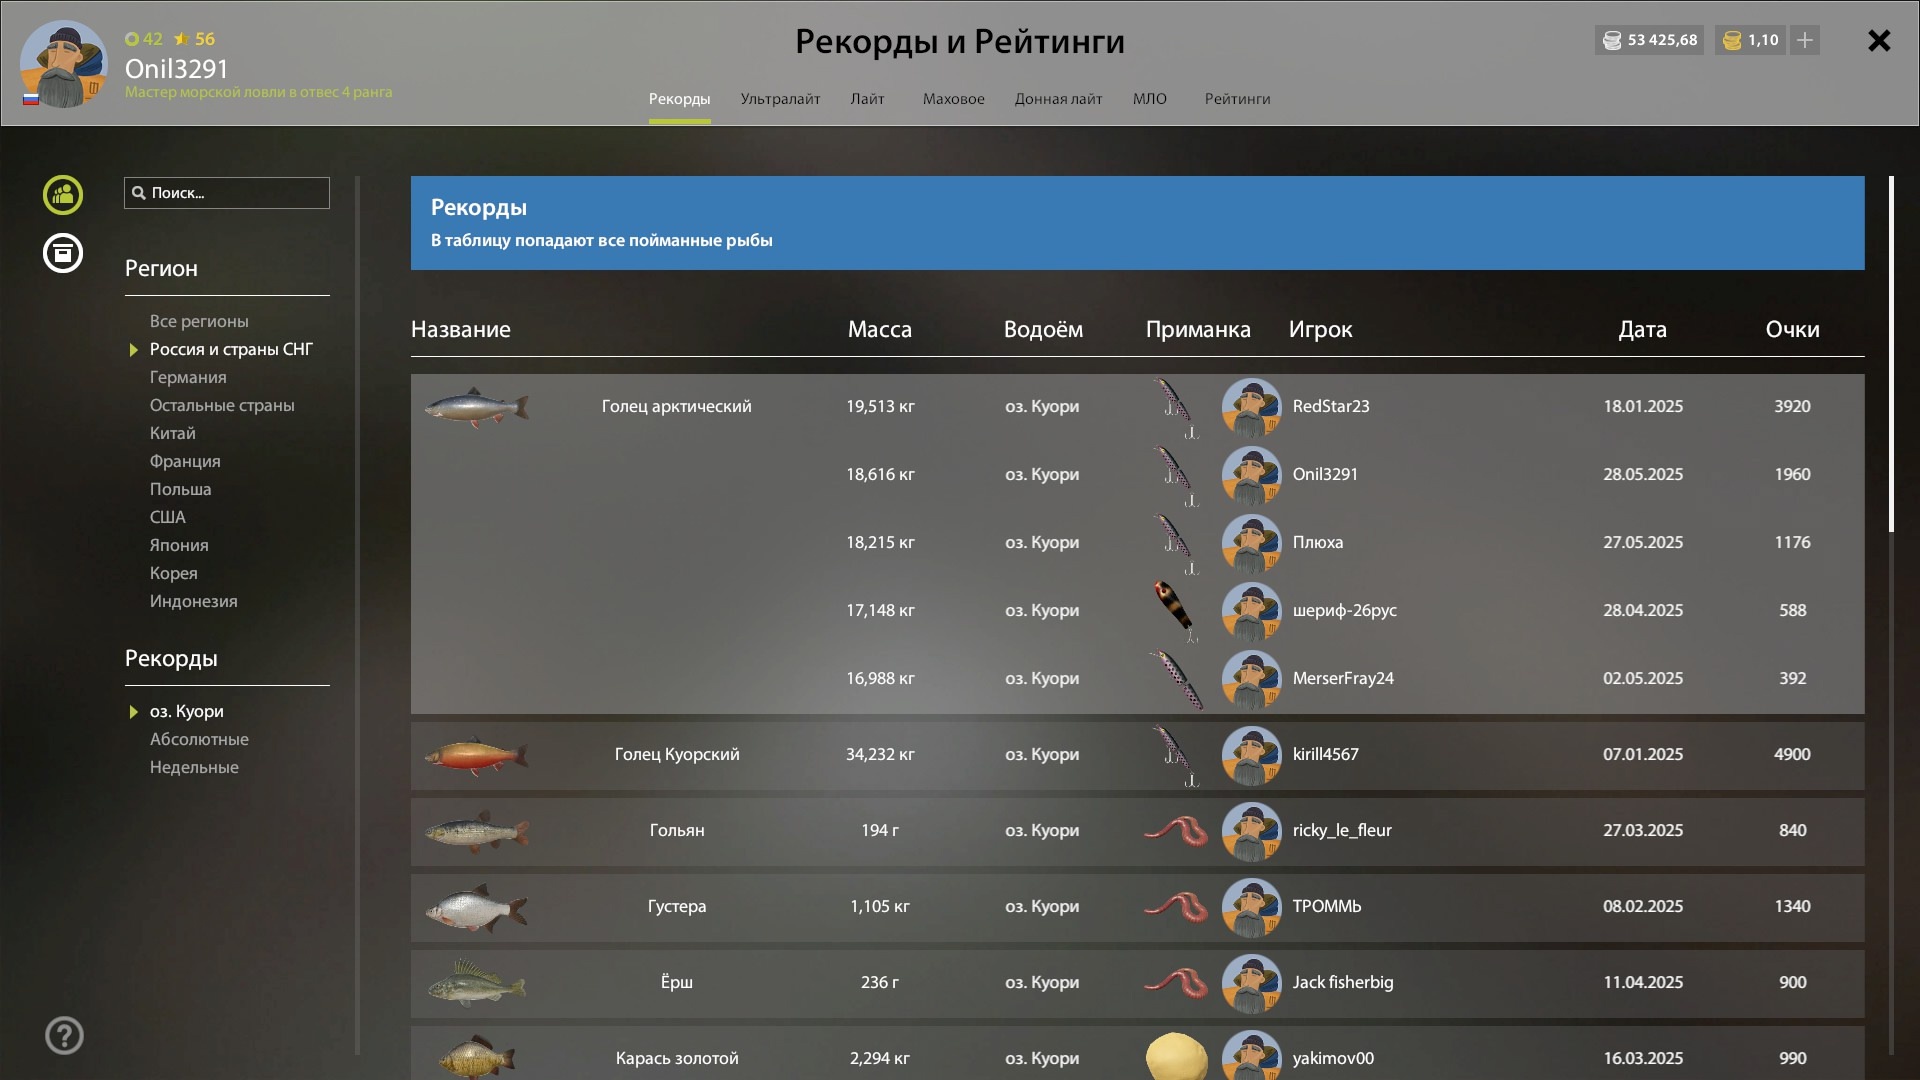Viewport: 1920px width, 1080px height.
Task: Switch to the МЛО tab
Action: click(x=1149, y=99)
